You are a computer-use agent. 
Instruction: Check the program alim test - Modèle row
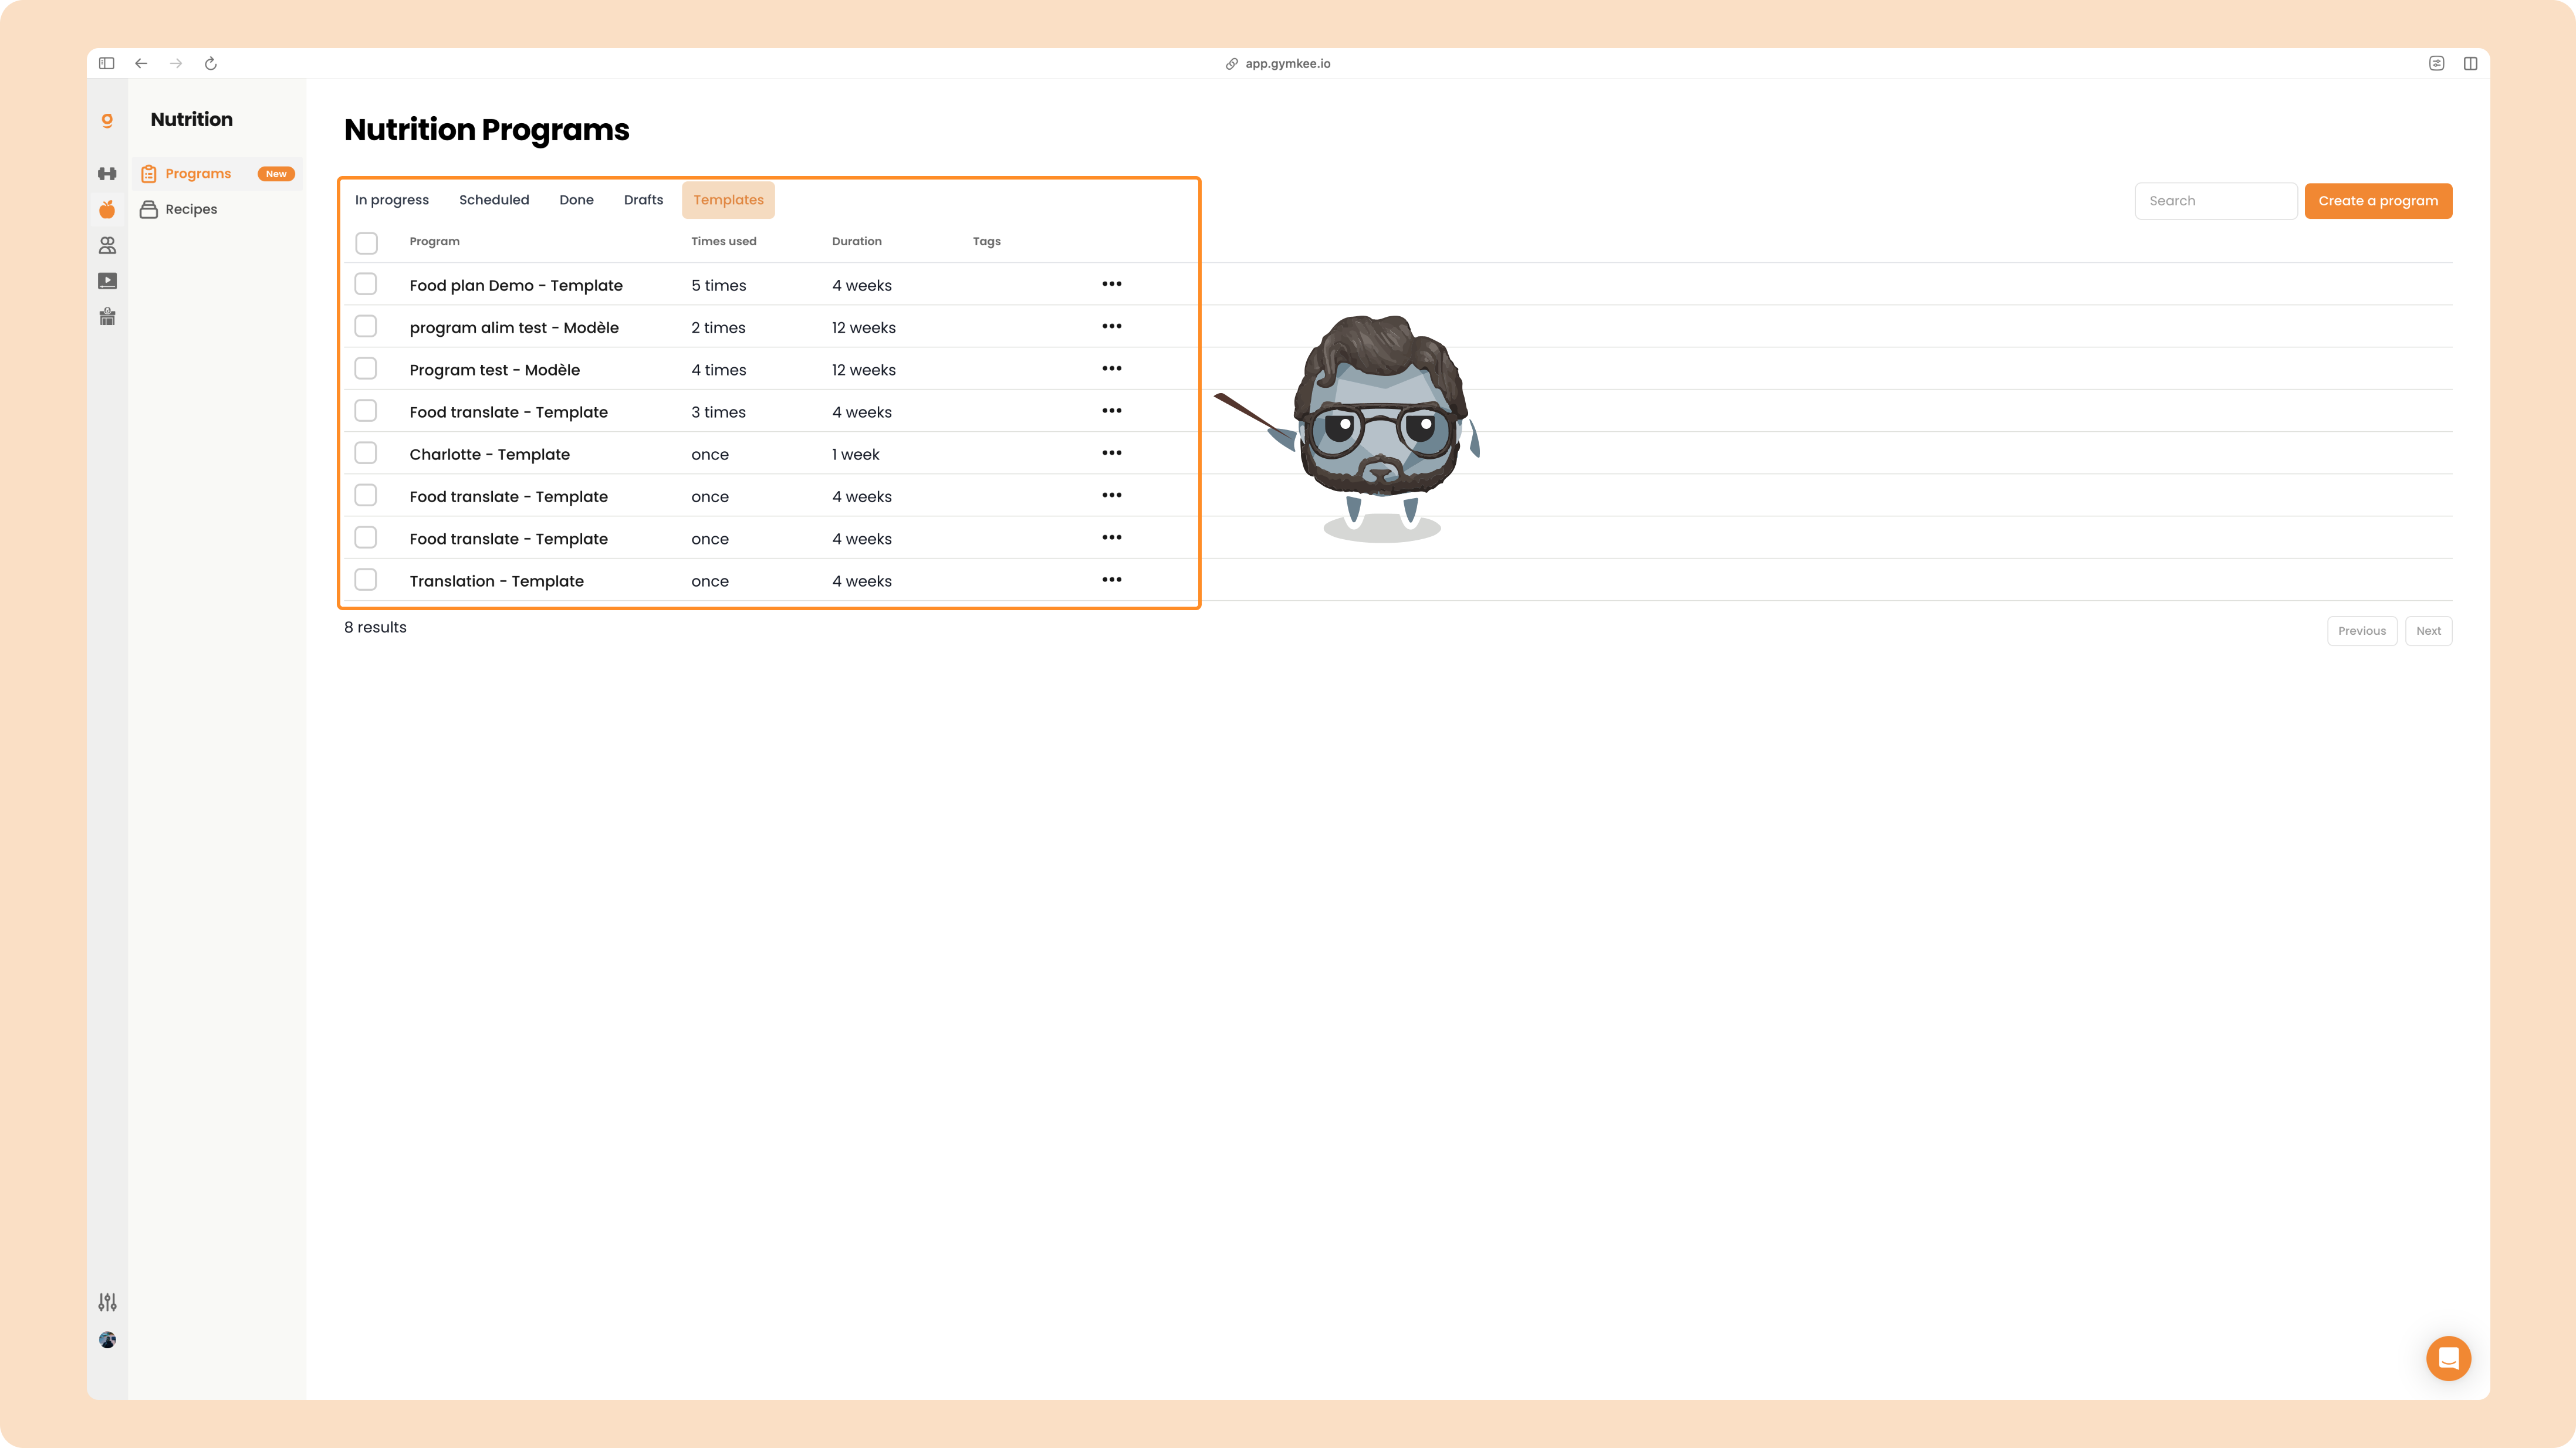coord(366,326)
